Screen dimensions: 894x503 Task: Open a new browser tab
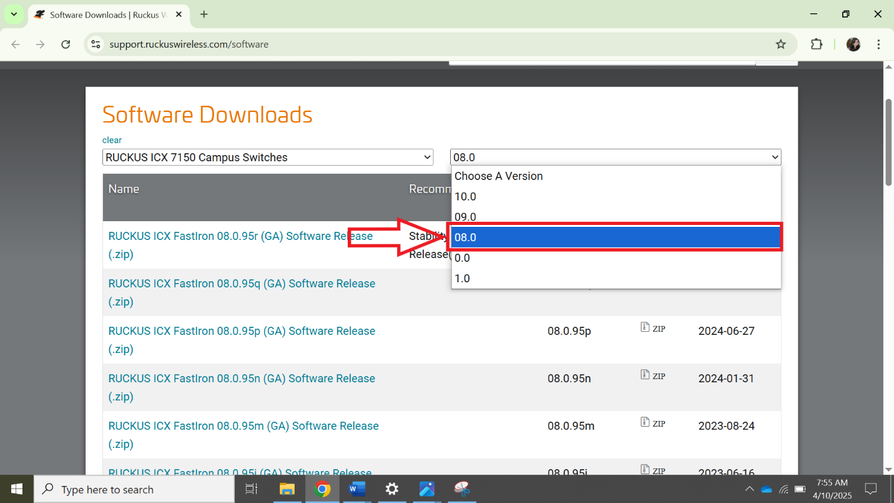(x=204, y=15)
